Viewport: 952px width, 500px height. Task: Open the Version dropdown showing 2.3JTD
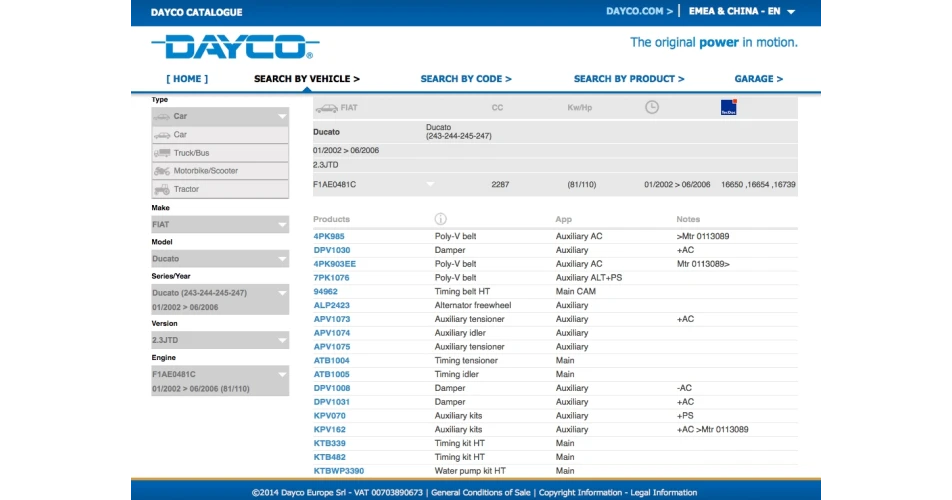pos(220,340)
